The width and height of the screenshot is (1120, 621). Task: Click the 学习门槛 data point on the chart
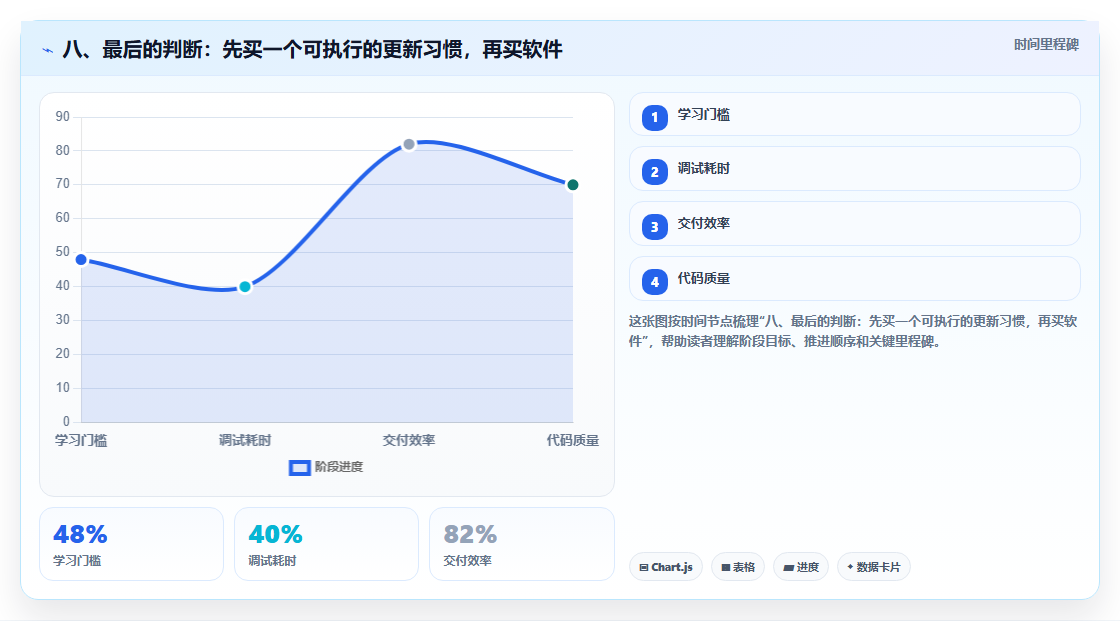[x=81, y=259]
